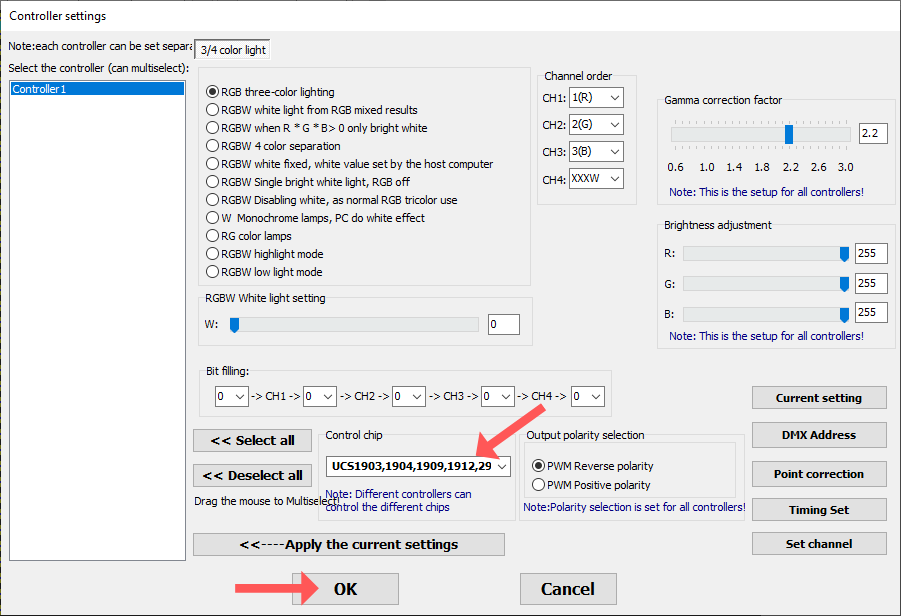Open the CH4 channel dropdown showing XXXW
Screen dimensions: 901x616
[x=595, y=178]
